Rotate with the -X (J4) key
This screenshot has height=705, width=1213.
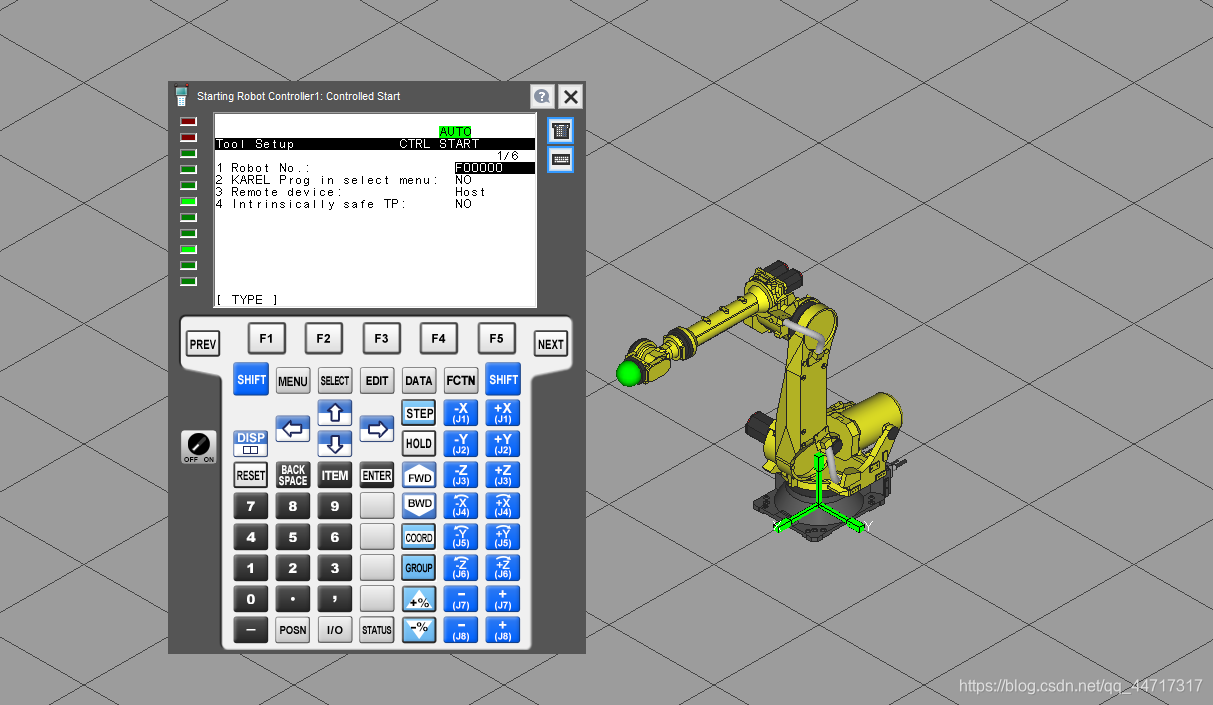coord(461,506)
